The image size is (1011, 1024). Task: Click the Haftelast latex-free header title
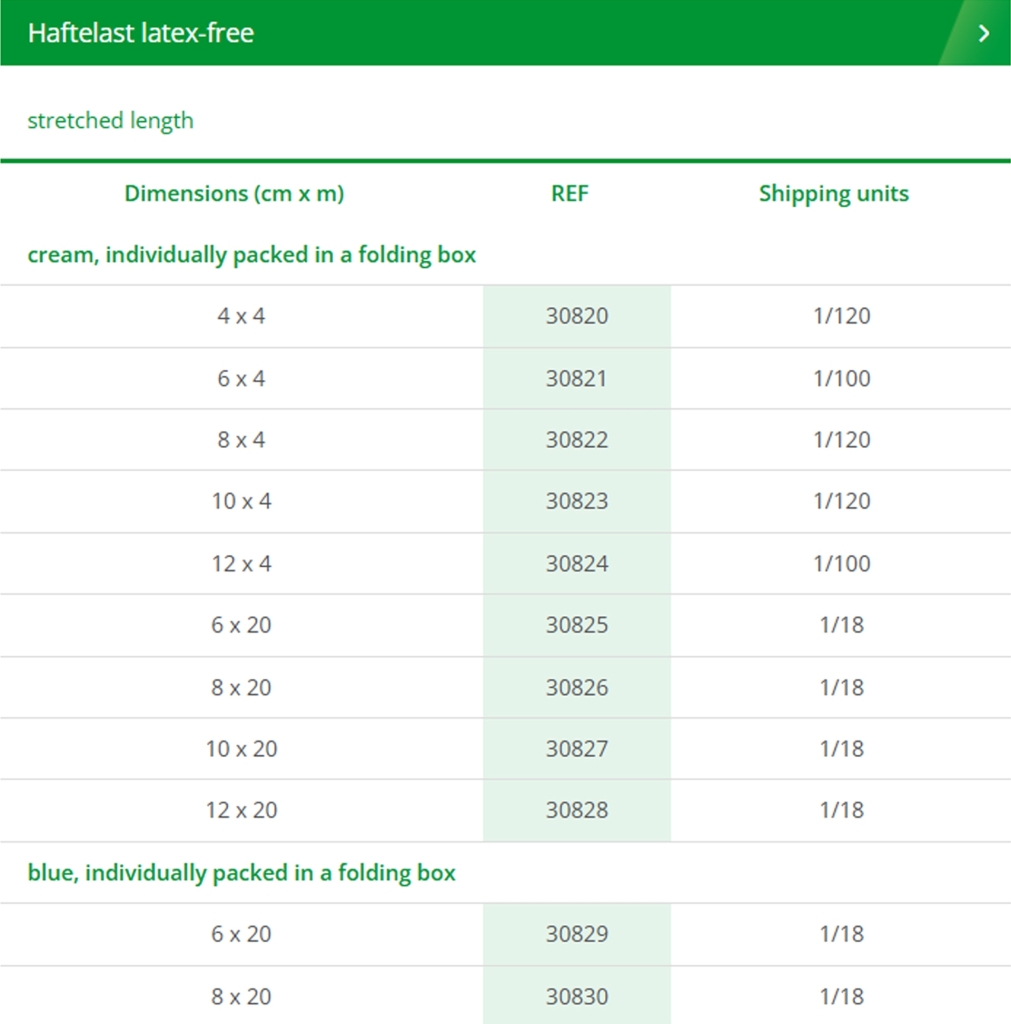pos(140,33)
